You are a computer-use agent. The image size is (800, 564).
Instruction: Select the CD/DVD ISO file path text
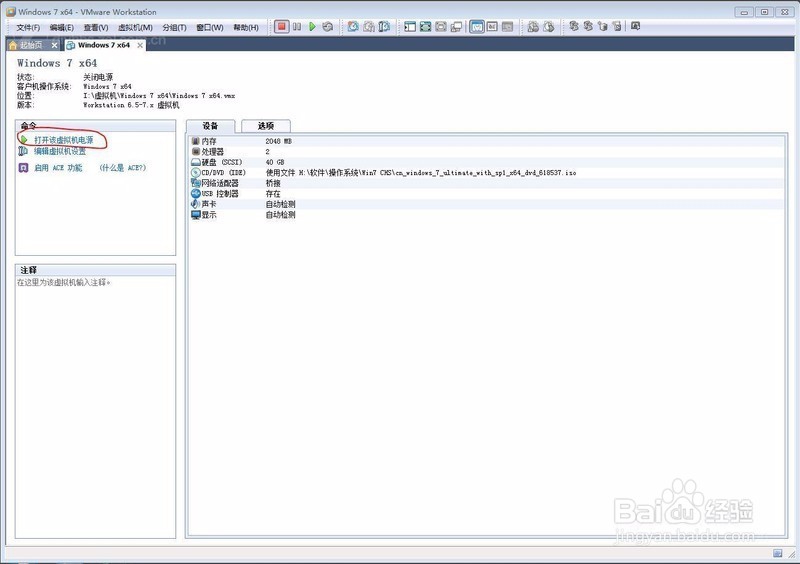[x=421, y=173]
